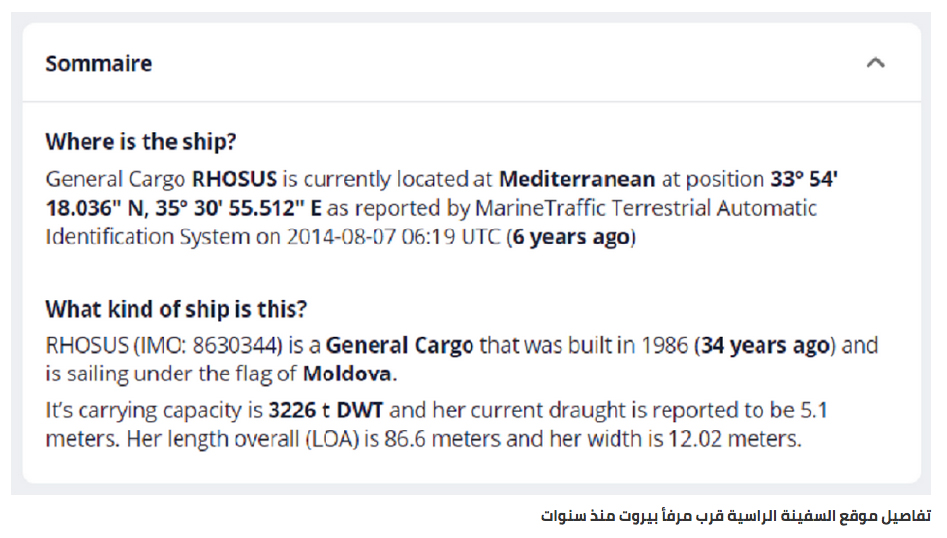
Task: Click the bold word Mediterranean
Action: [577, 179]
